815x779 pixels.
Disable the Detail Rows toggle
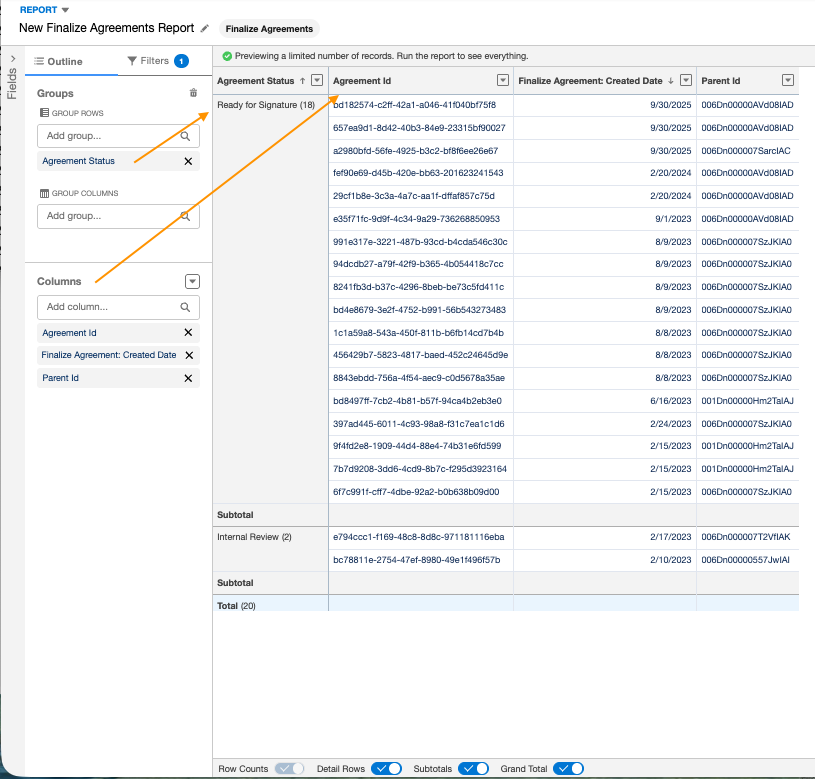[x=386, y=769]
